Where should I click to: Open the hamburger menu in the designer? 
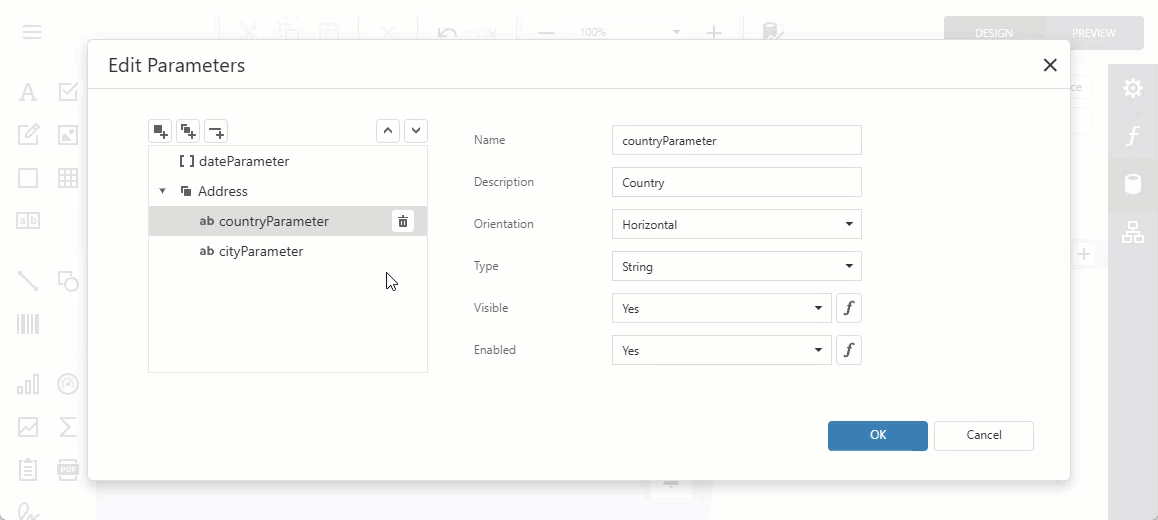32,32
